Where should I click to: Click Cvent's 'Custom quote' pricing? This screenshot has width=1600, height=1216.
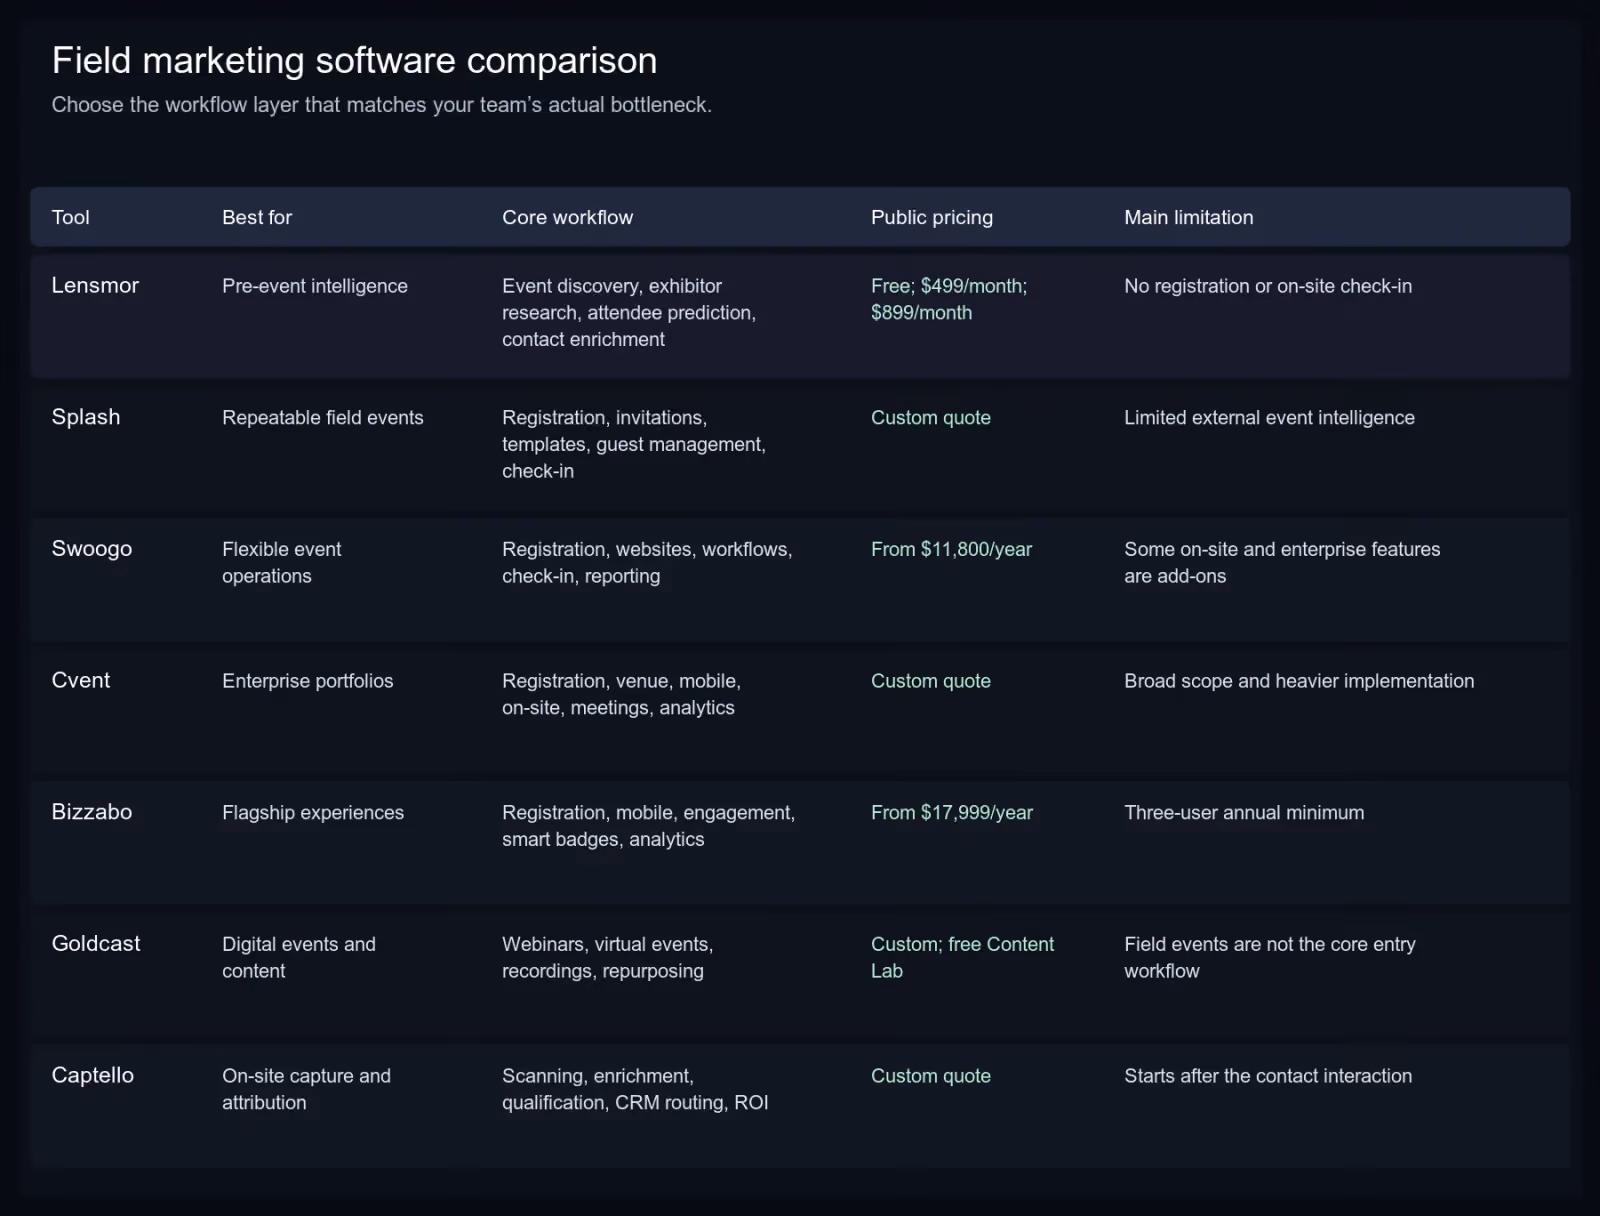[931, 681]
